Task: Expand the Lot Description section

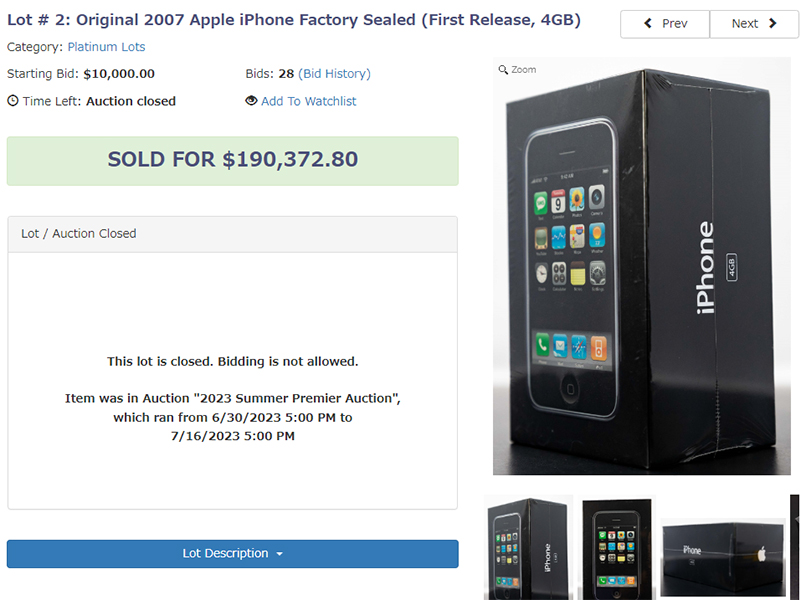Action: (232, 554)
